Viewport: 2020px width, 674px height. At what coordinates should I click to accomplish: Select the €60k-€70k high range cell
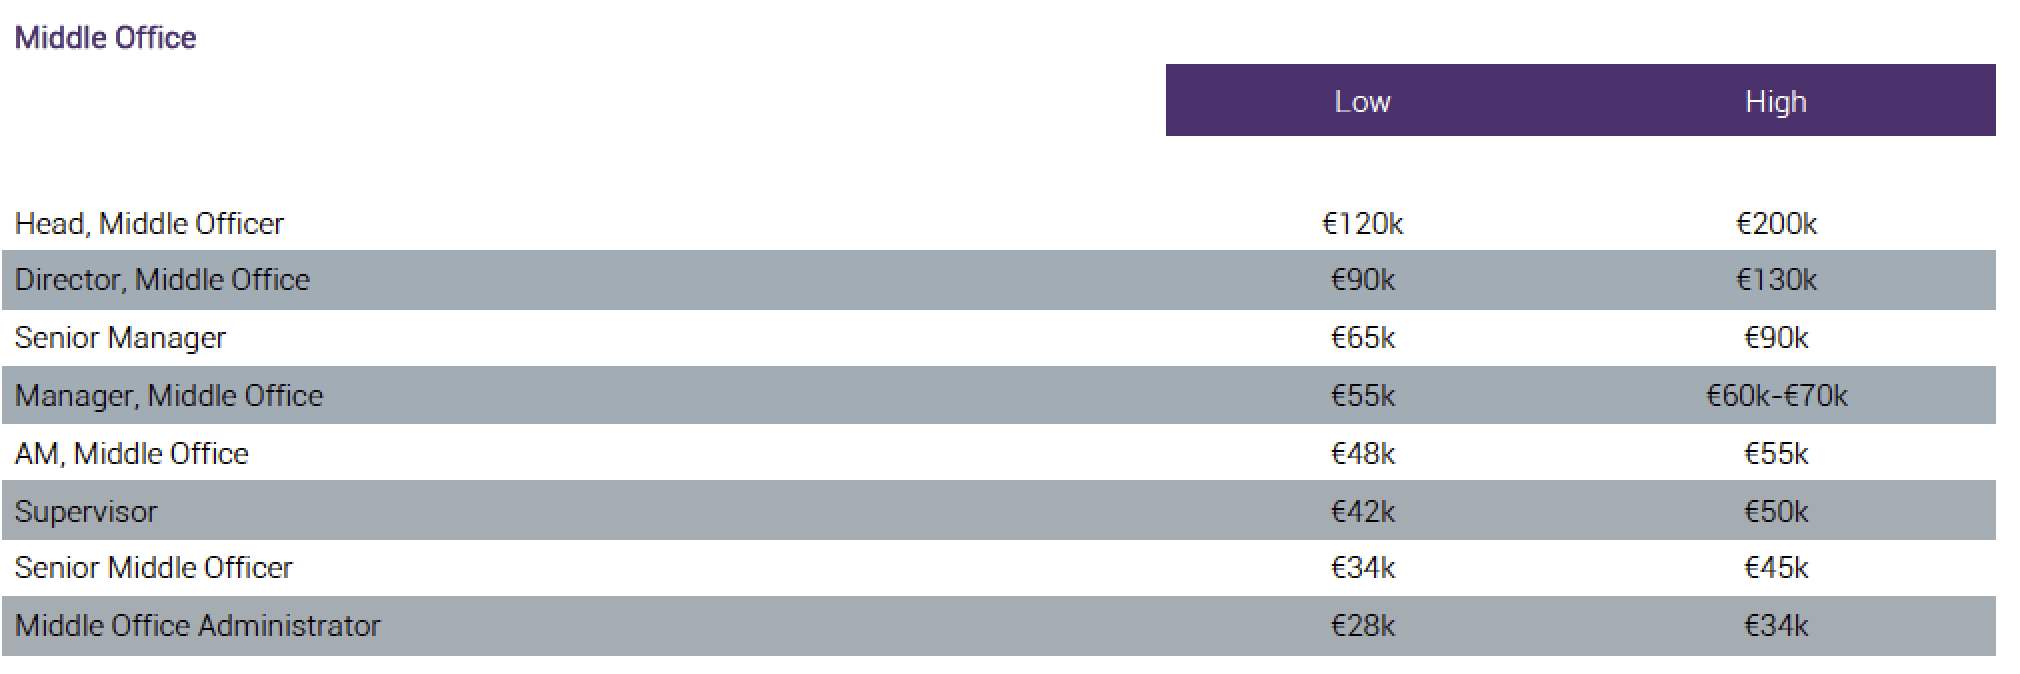(x=1776, y=396)
